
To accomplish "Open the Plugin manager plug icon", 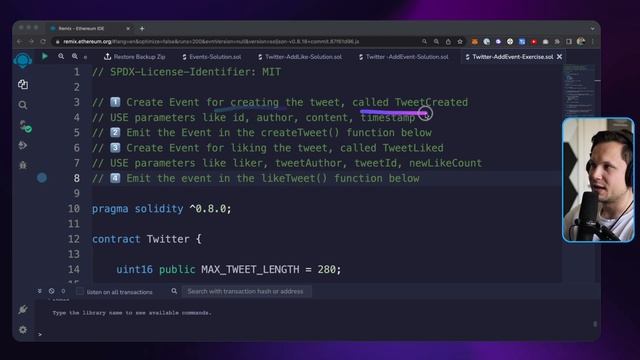I will 23,309.
